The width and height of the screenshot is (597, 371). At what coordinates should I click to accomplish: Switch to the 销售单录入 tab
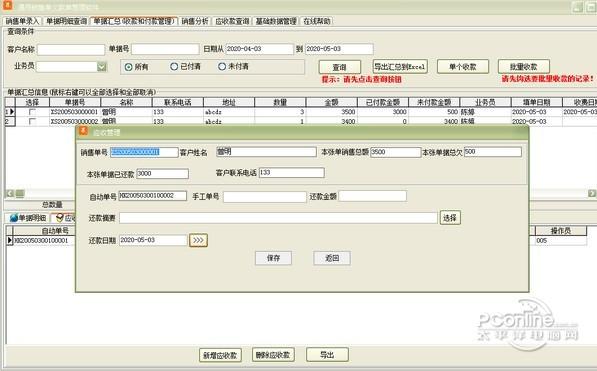pos(22,21)
